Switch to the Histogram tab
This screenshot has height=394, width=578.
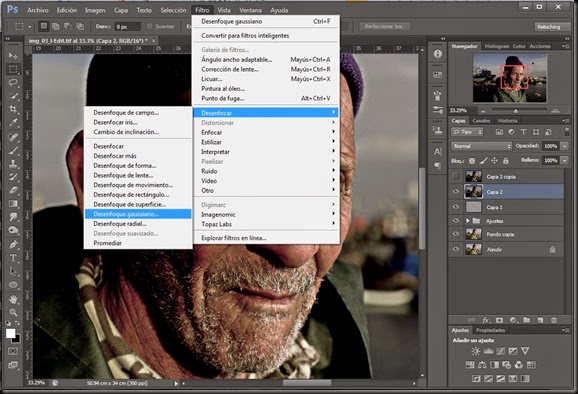point(497,46)
